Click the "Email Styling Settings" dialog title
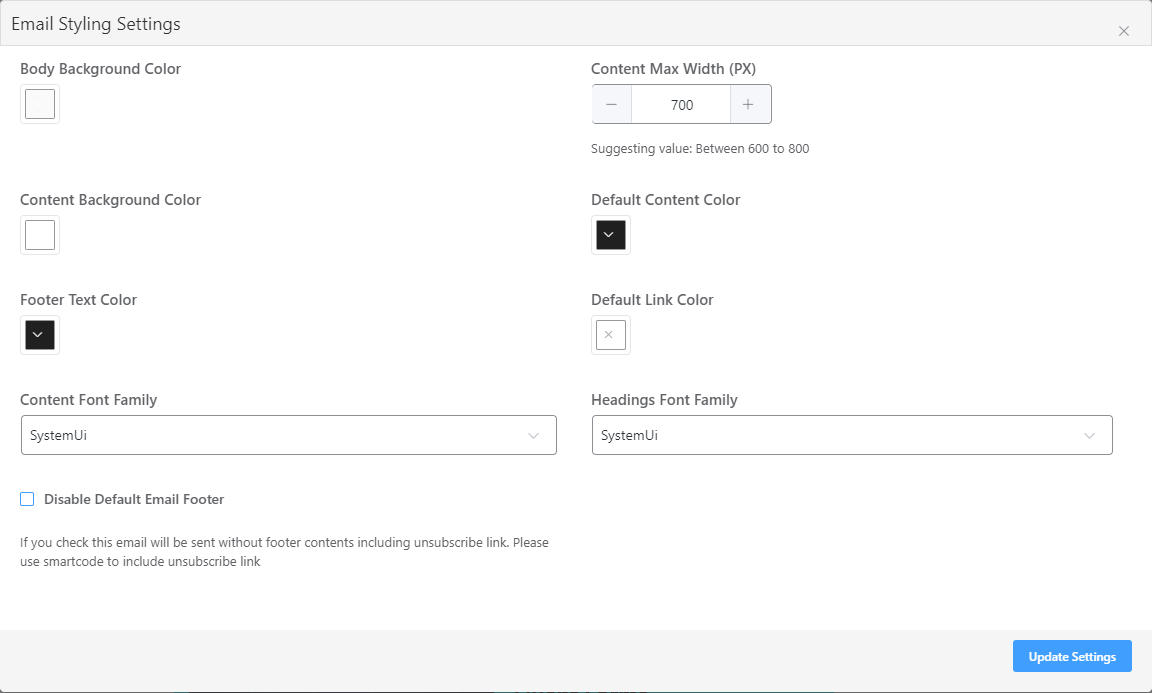 click(x=96, y=24)
